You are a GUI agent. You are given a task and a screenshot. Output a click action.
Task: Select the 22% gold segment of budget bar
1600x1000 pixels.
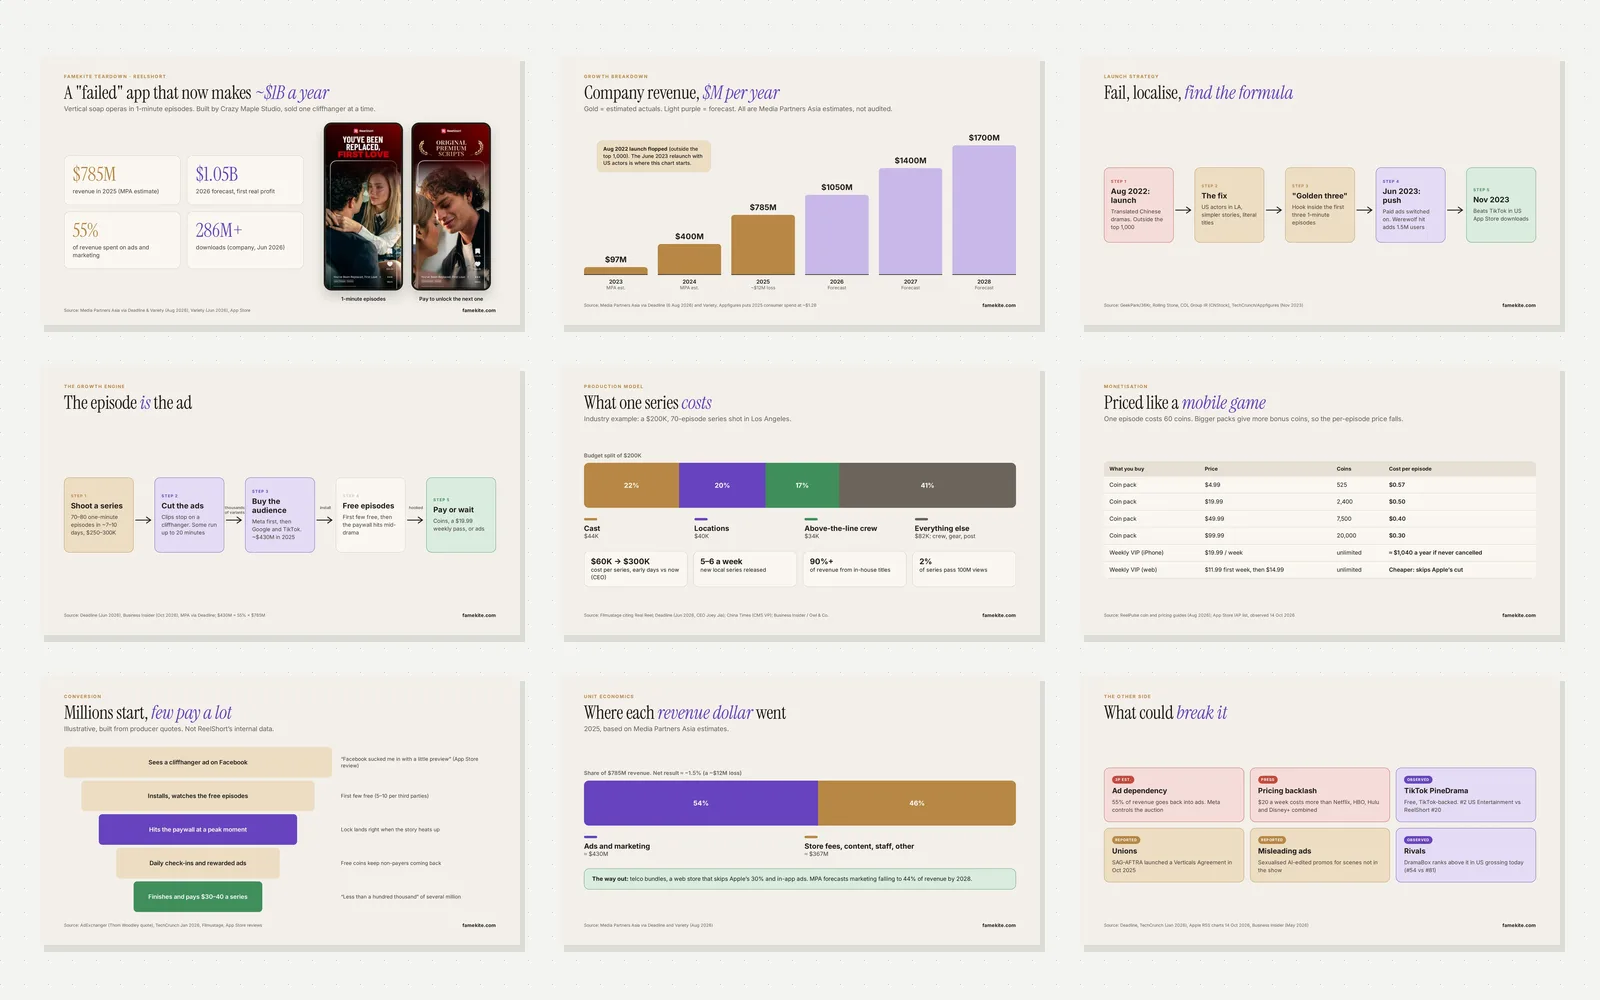[631, 485]
